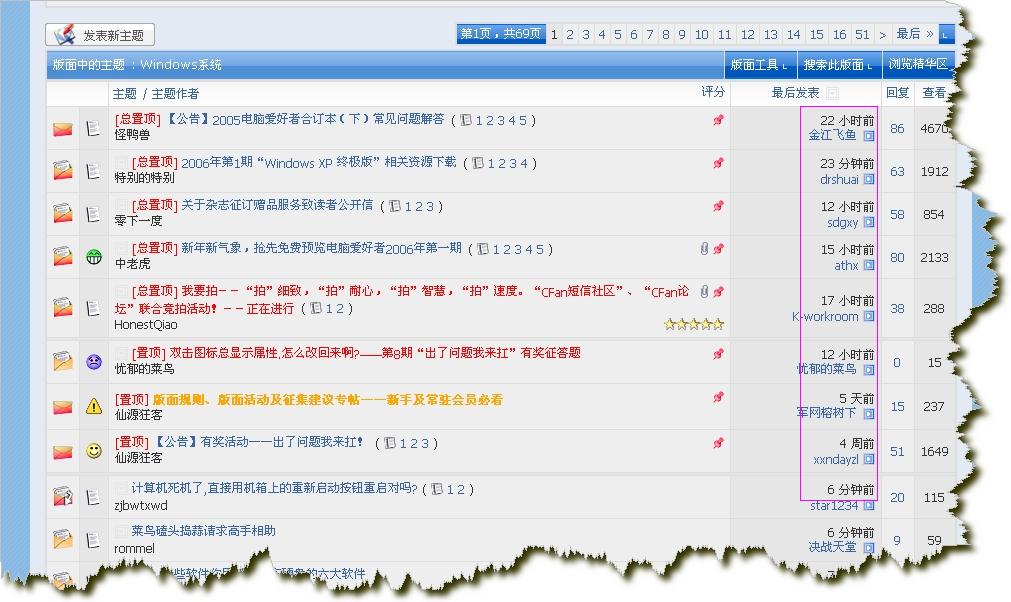Screen dimensions: 1011x602
Task: Click the go-to-last-post icon beside xxndayzl
Action: click(869, 460)
